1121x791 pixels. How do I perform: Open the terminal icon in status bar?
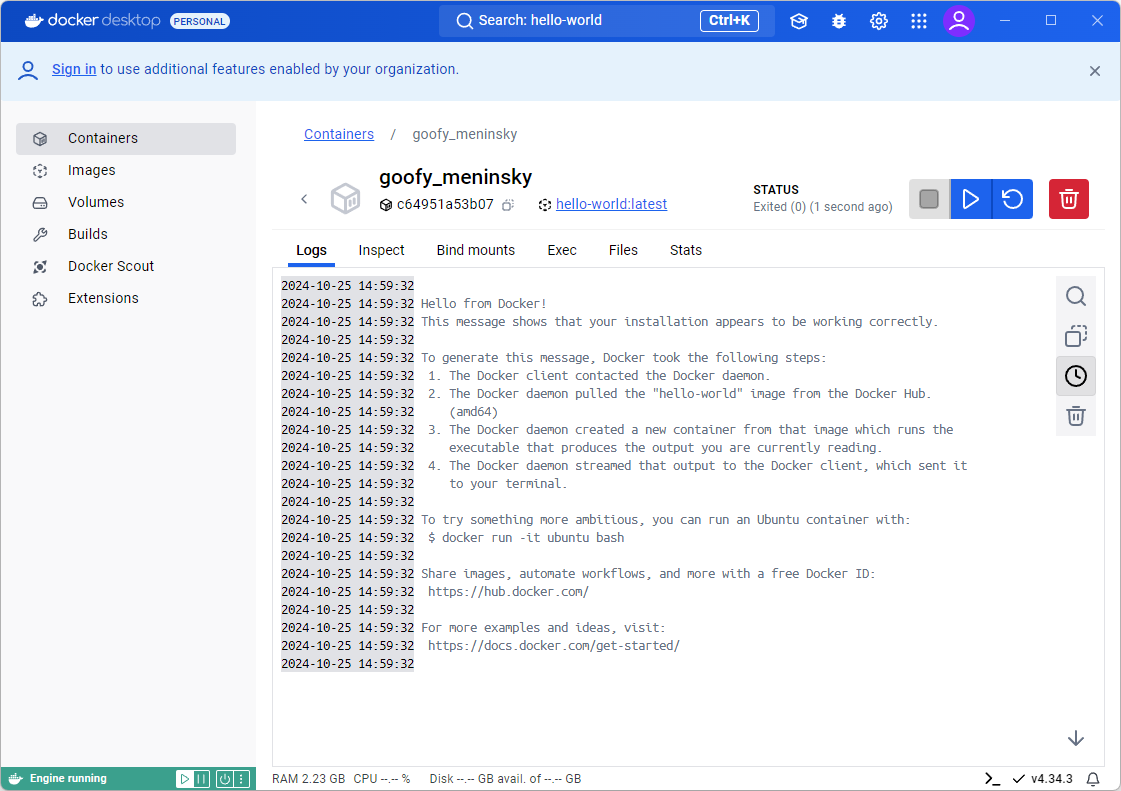992,779
